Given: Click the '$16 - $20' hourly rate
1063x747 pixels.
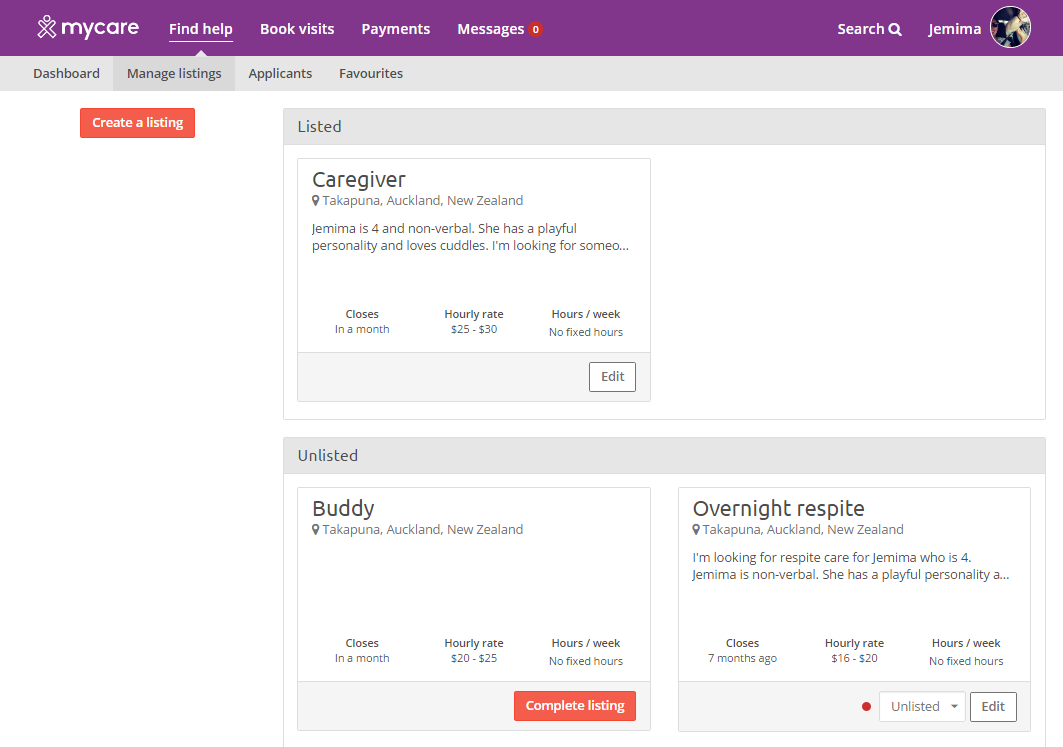Looking at the screenshot, I should pyautogui.click(x=854, y=658).
